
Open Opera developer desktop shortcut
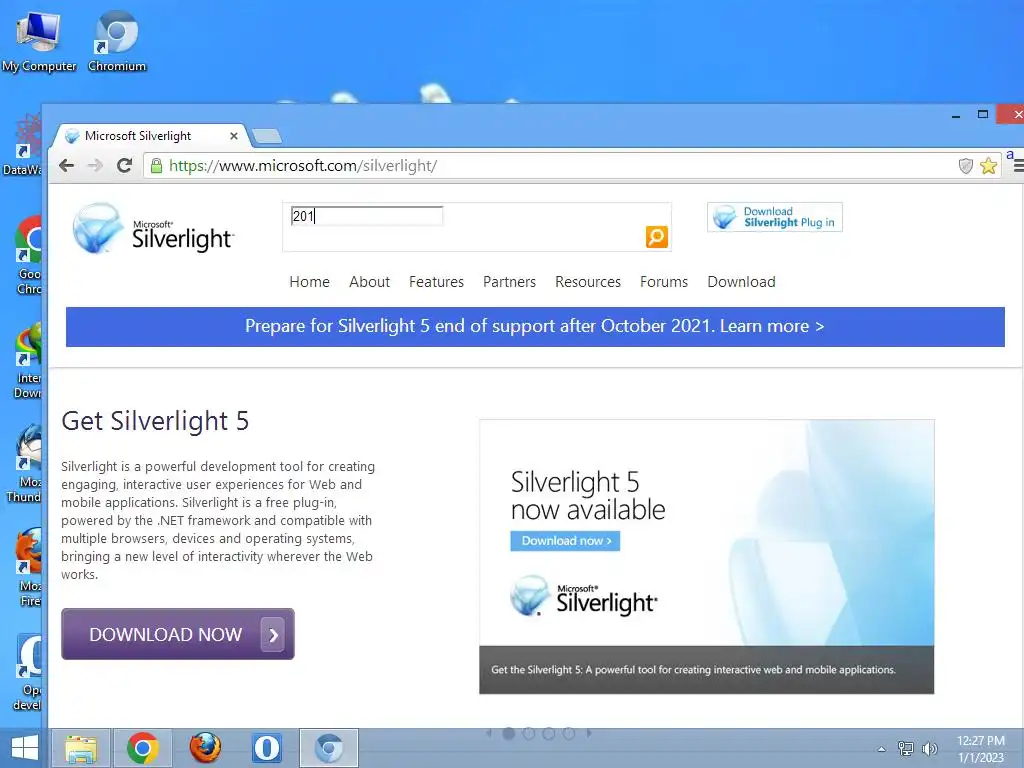click(x=27, y=673)
